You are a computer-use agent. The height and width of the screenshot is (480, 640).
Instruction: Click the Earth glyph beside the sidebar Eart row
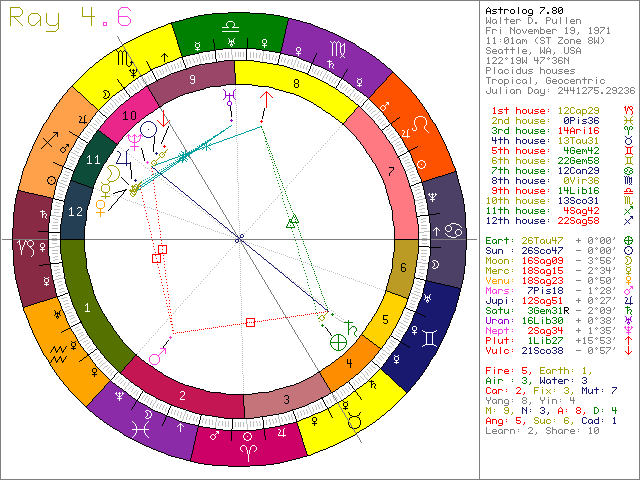point(629,241)
